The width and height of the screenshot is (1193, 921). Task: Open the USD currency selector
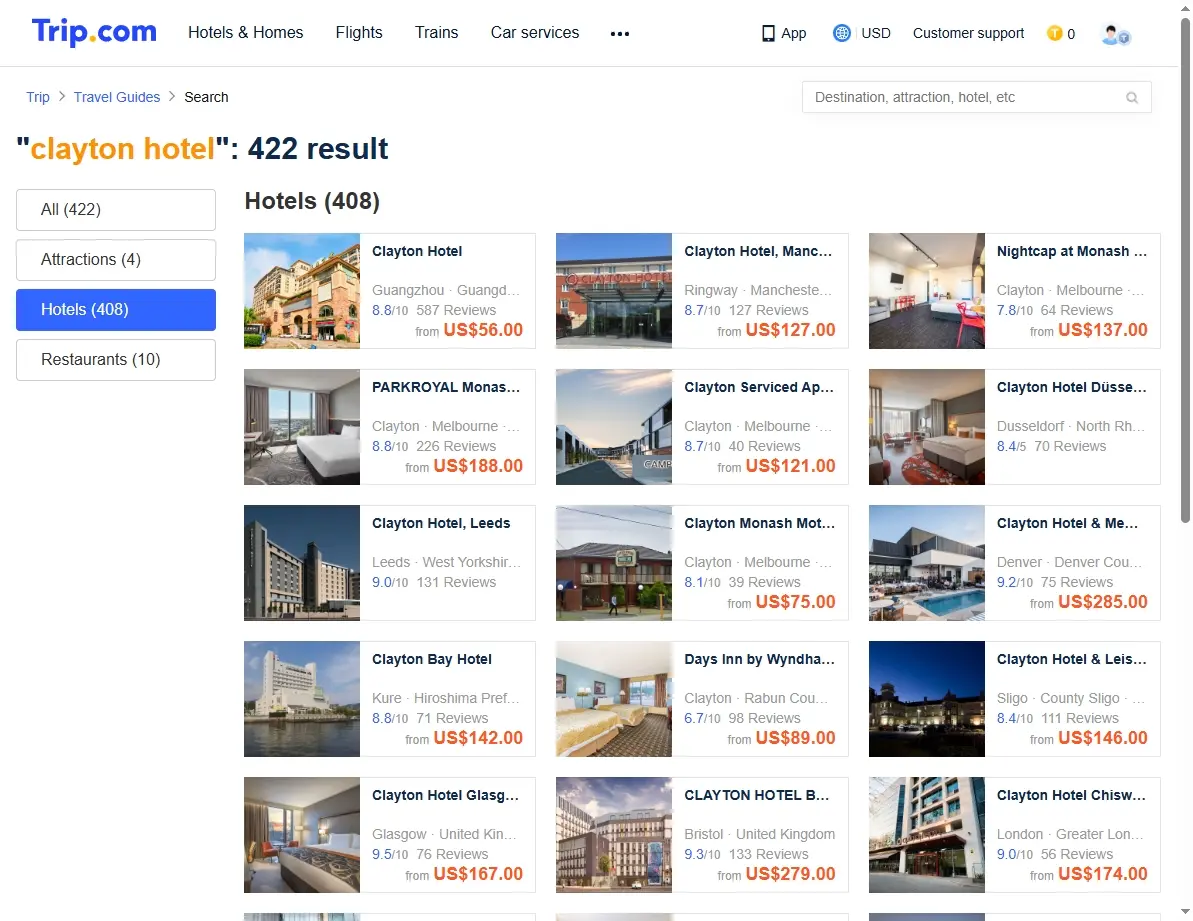click(876, 33)
